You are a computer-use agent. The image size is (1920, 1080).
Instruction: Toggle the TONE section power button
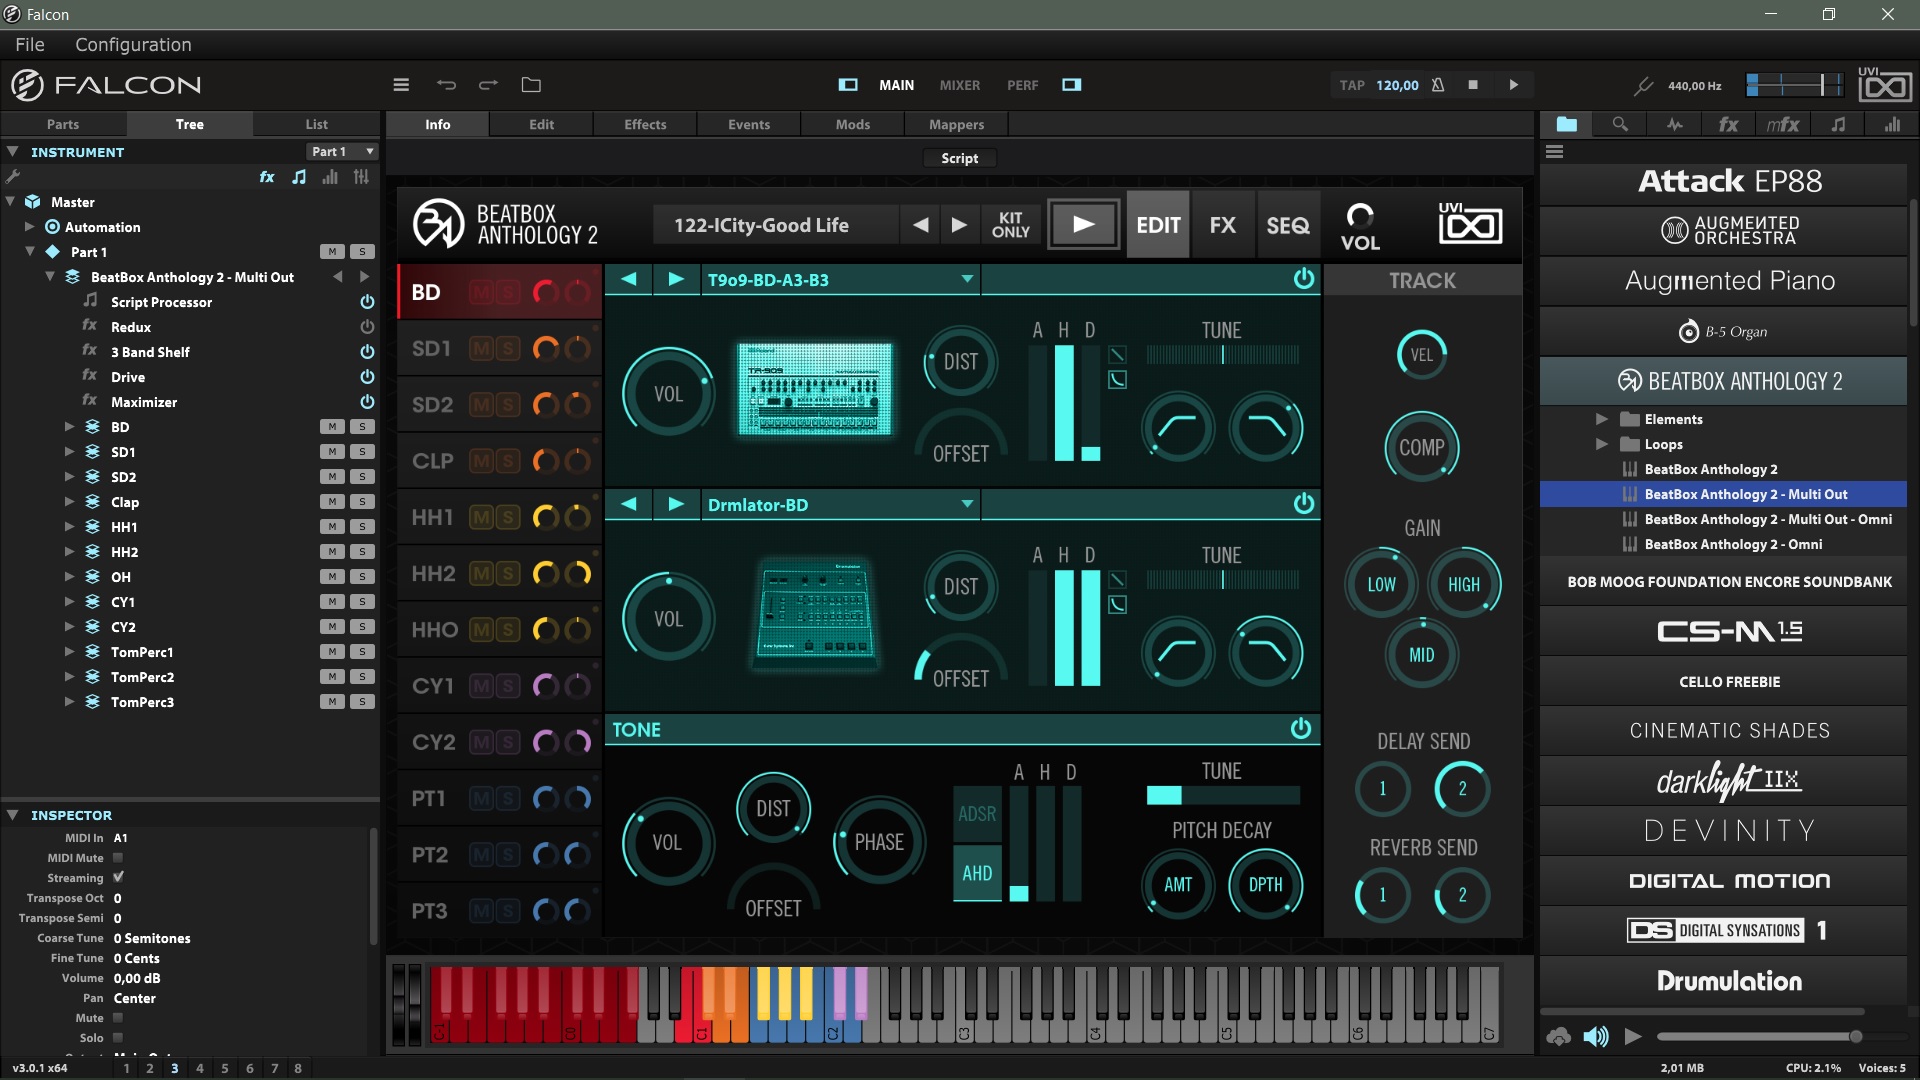[1300, 729]
